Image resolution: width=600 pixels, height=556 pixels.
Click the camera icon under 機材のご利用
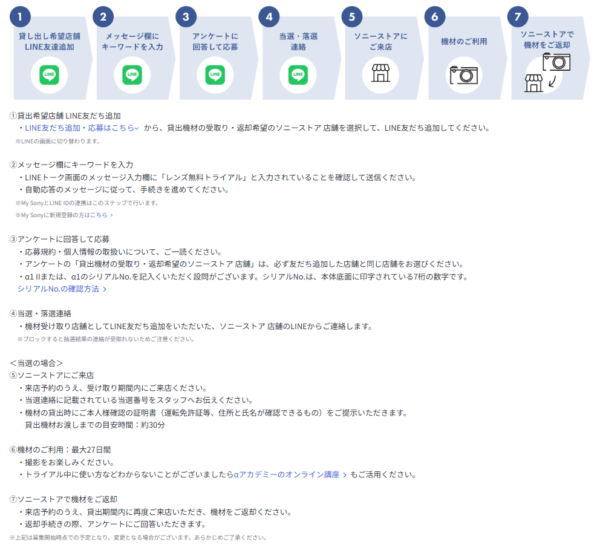coord(464,75)
